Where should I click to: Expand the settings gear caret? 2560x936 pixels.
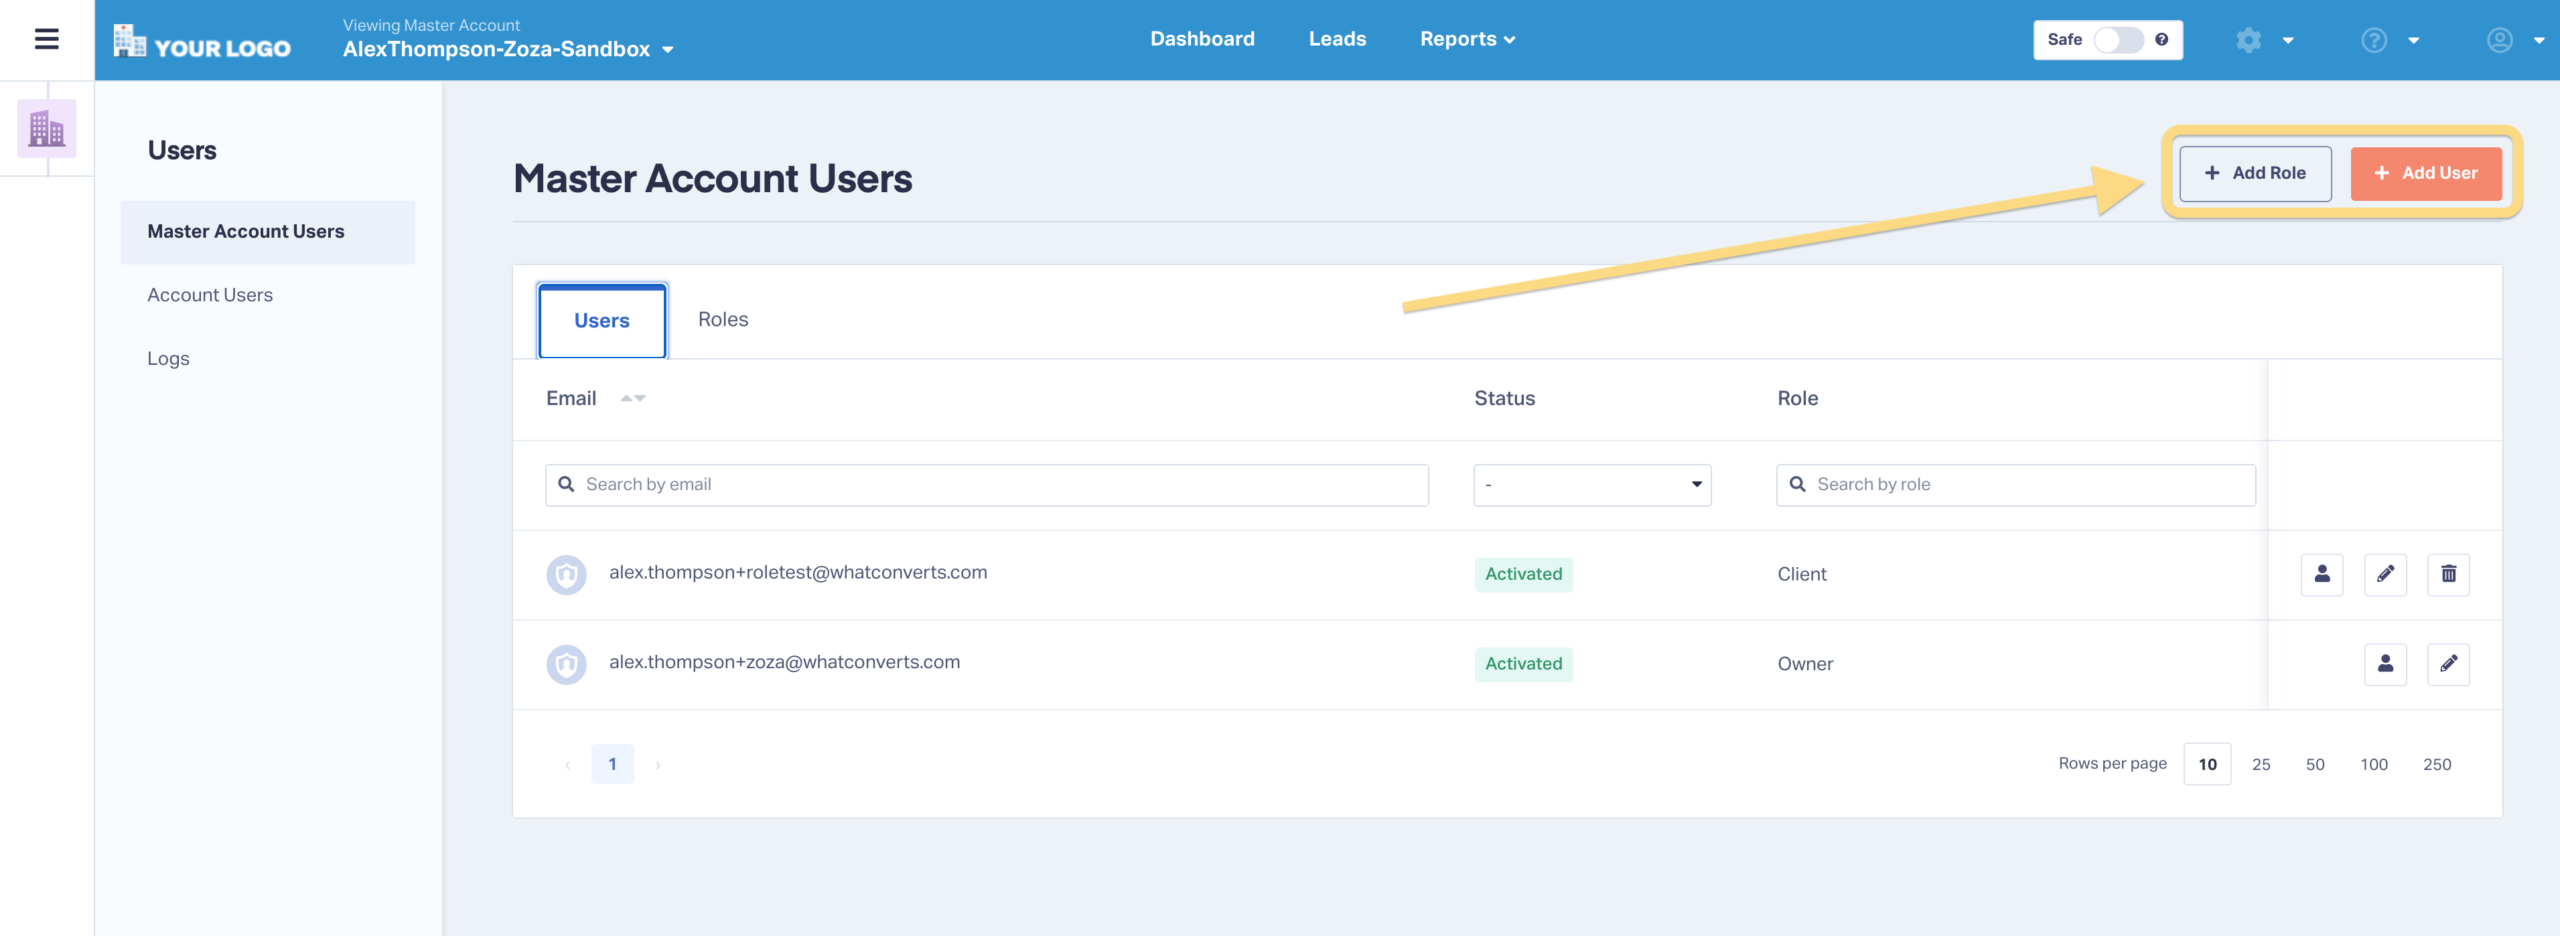click(x=2288, y=41)
